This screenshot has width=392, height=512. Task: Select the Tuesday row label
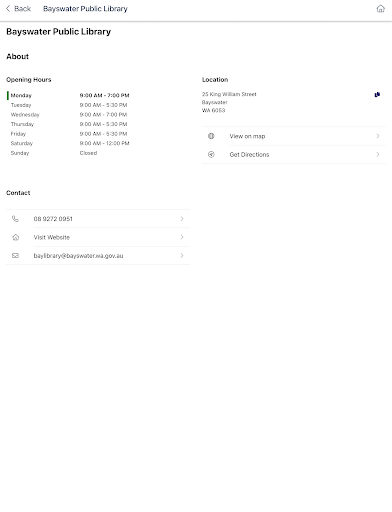coord(21,105)
